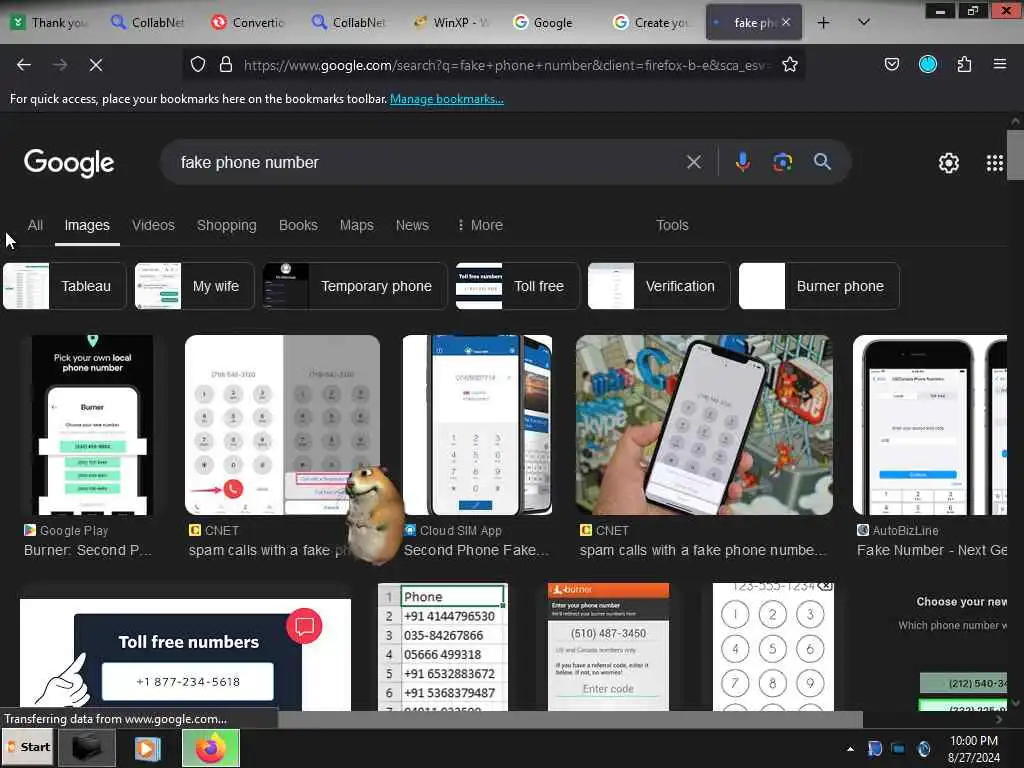Image resolution: width=1024 pixels, height=768 pixels.
Task: Filter images by 'Toll free' chip
Action: pyautogui.click(x=517, y=286)
